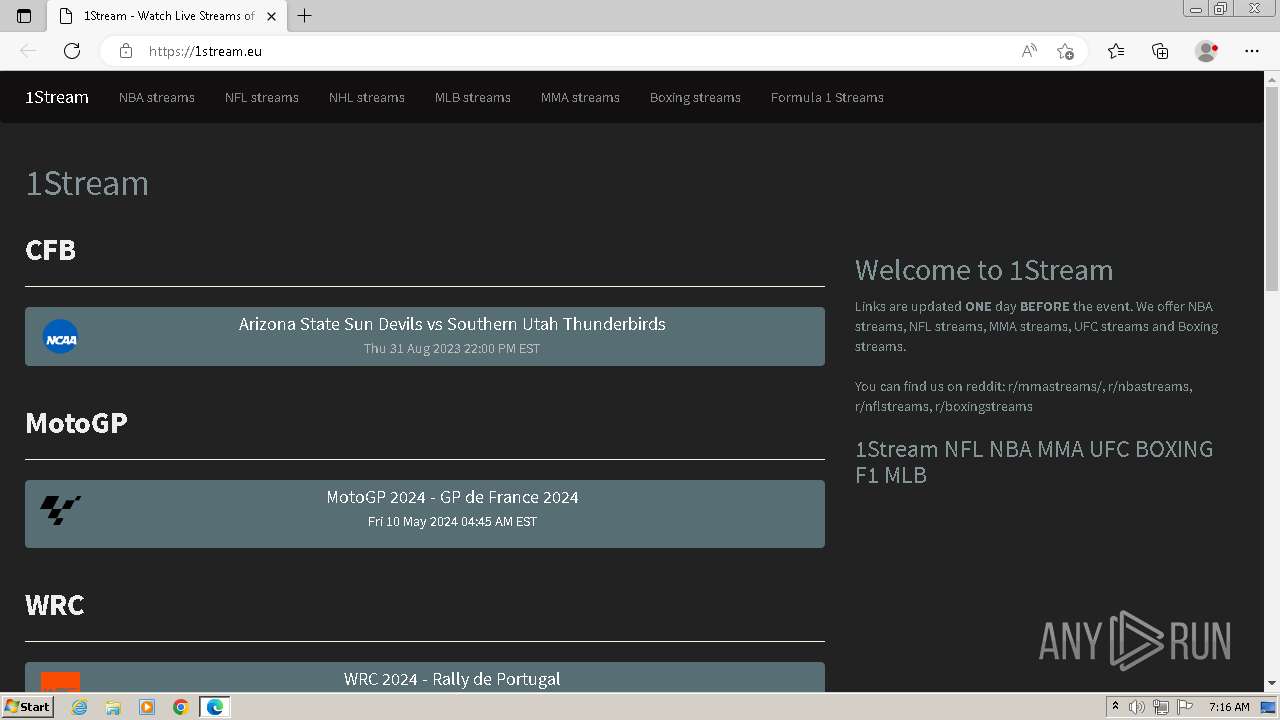Click the large 1Stream page title
The height and width of the screenshot is (720, 1280).
pos(87,183)
